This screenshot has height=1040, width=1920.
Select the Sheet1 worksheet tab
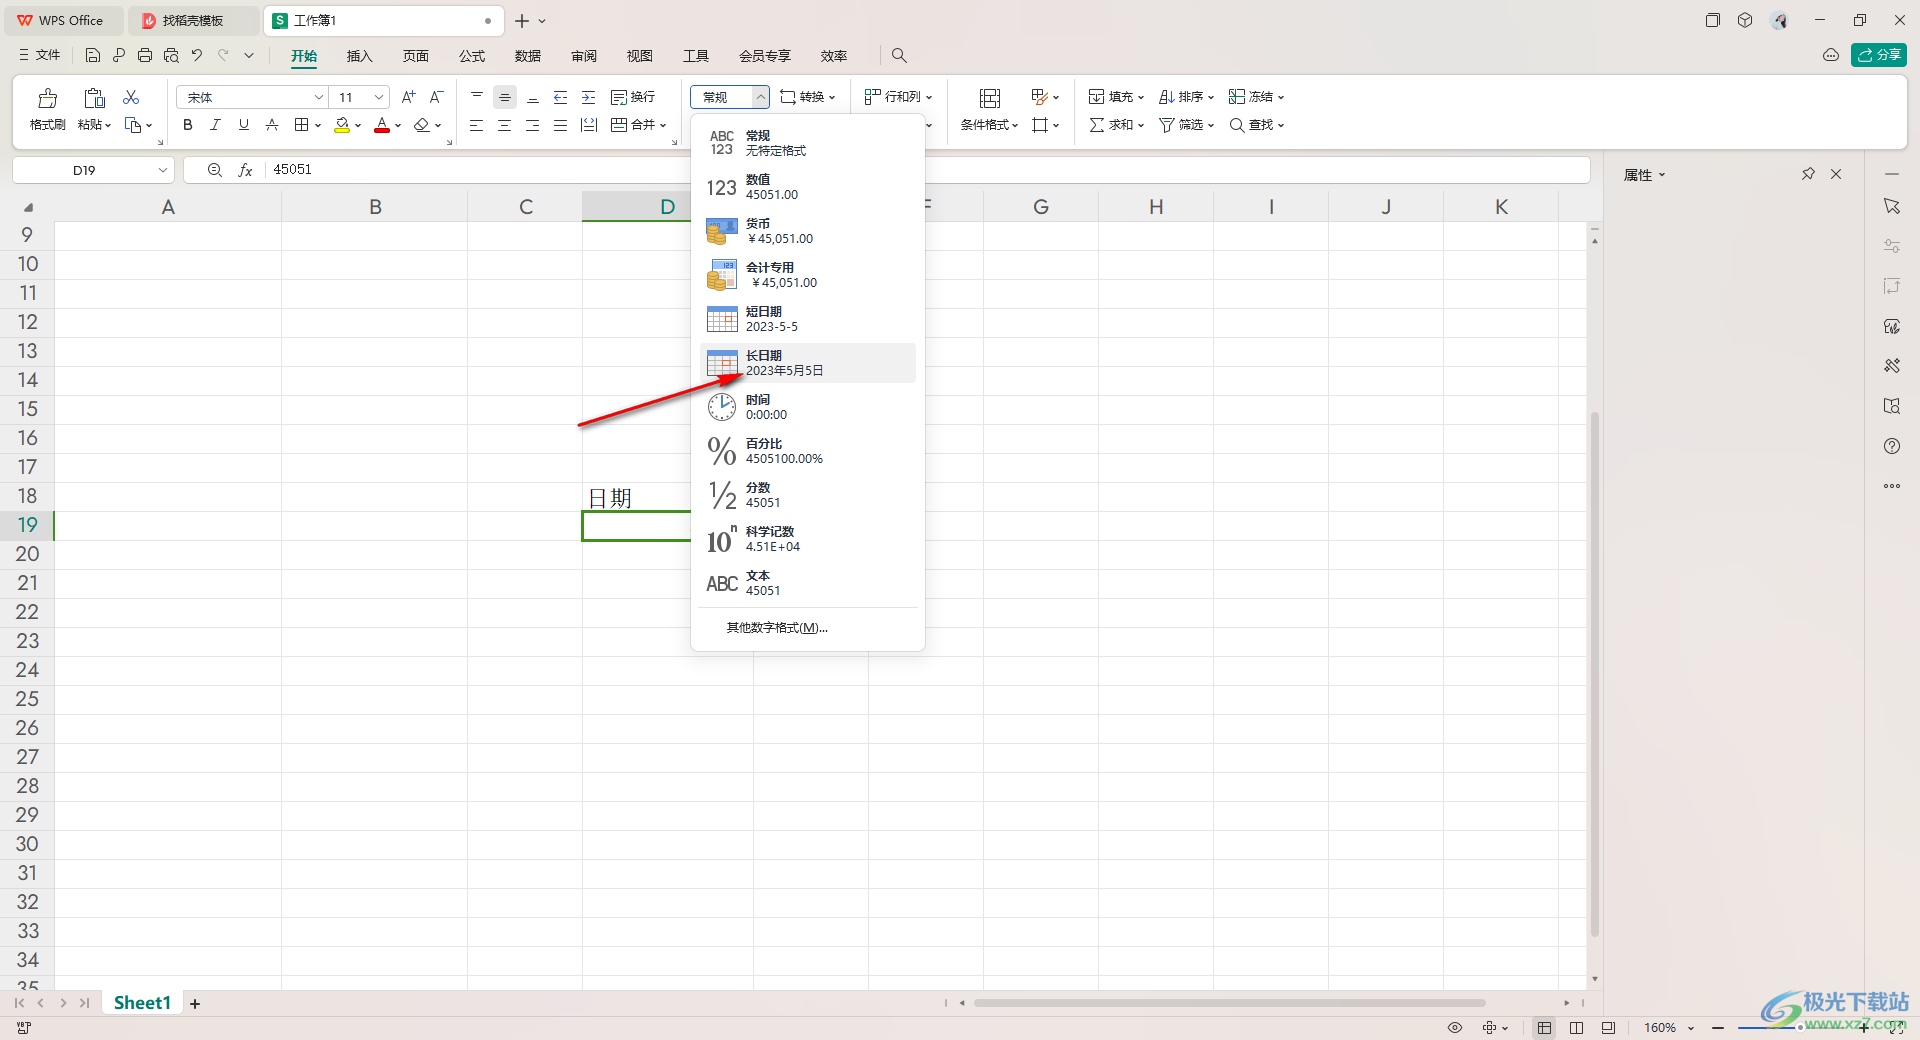pyautogui.click(x=142, y=1003)
